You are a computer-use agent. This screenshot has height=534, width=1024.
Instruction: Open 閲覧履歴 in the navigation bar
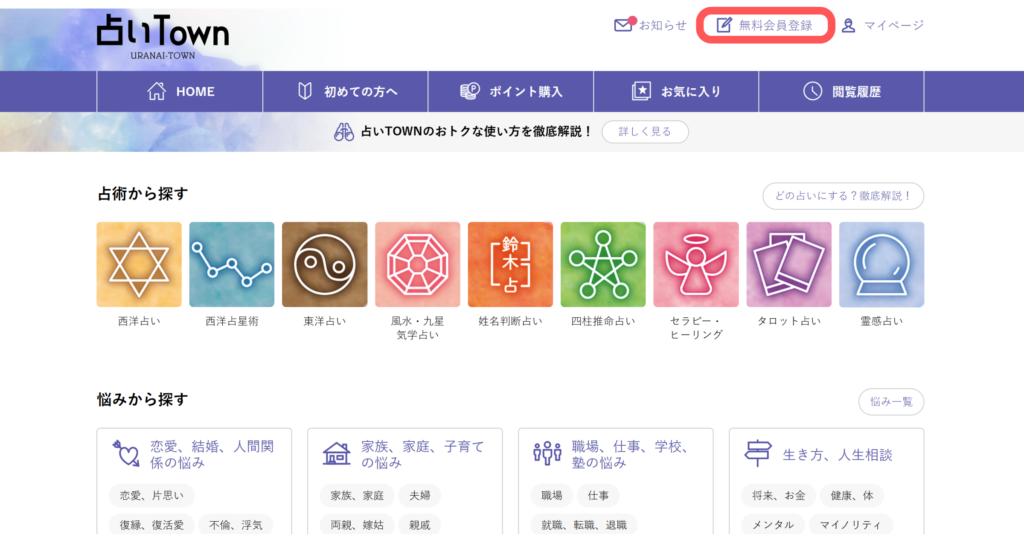pyautogui.click(x=841, y=91)
